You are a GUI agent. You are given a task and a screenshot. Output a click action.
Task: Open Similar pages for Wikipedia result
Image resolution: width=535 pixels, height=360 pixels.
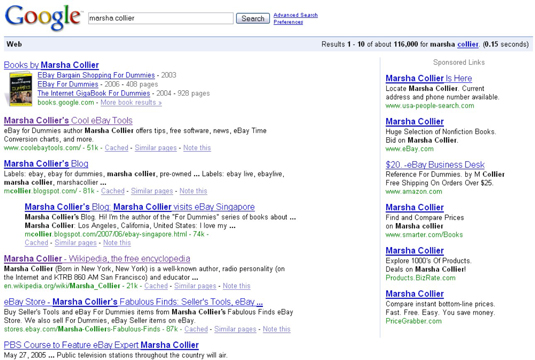coord(195,286)
